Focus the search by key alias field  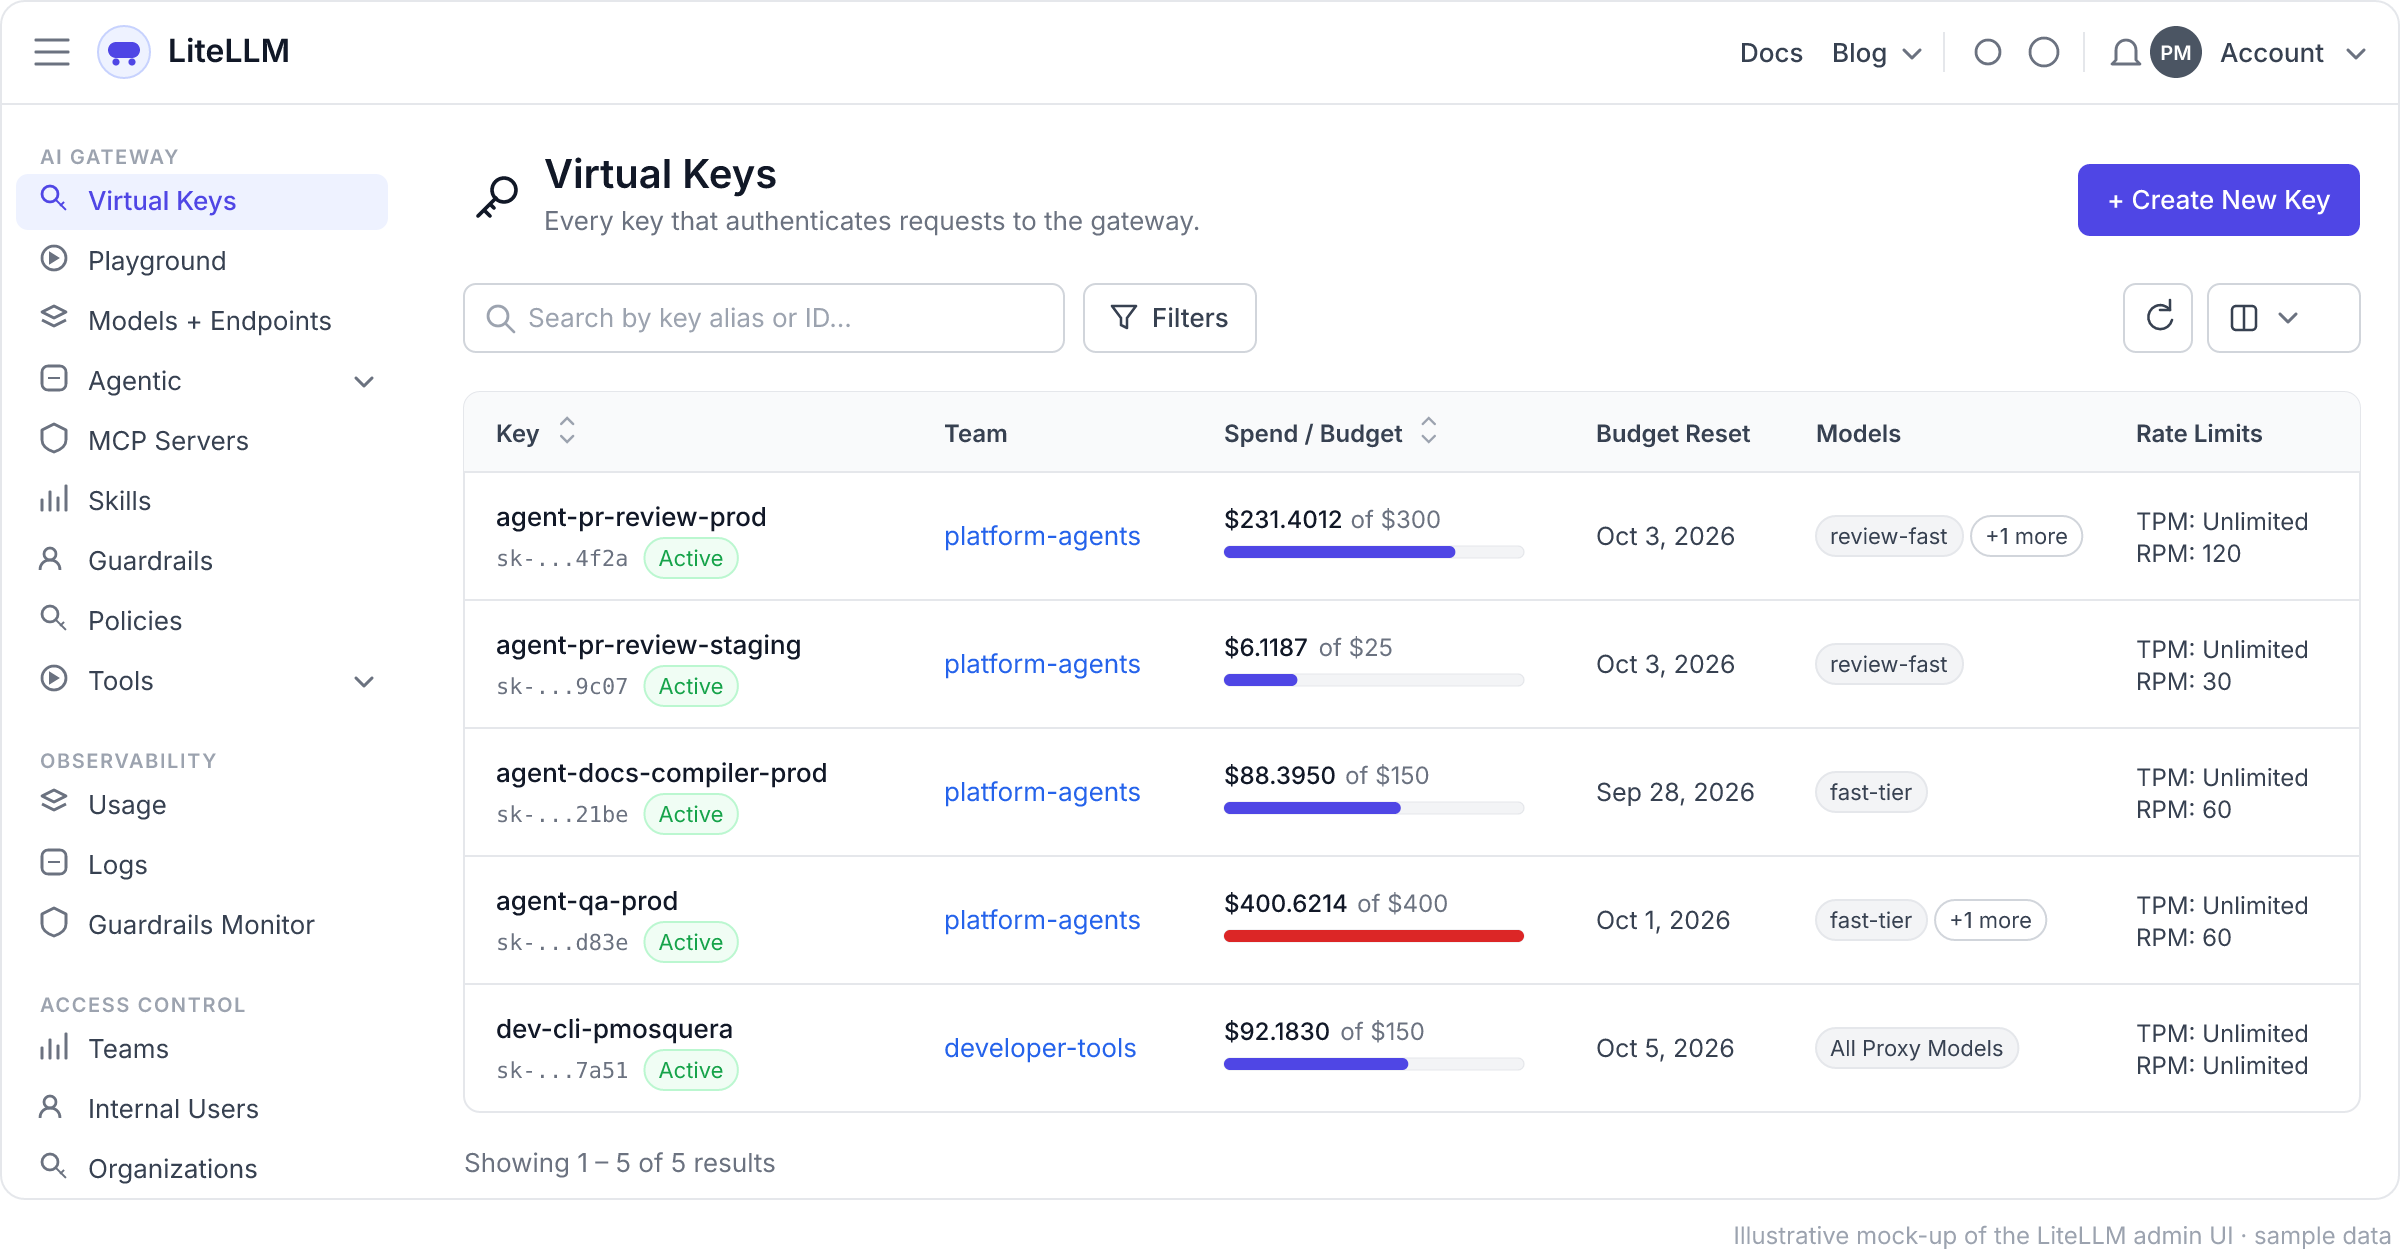tap(764, 318)
